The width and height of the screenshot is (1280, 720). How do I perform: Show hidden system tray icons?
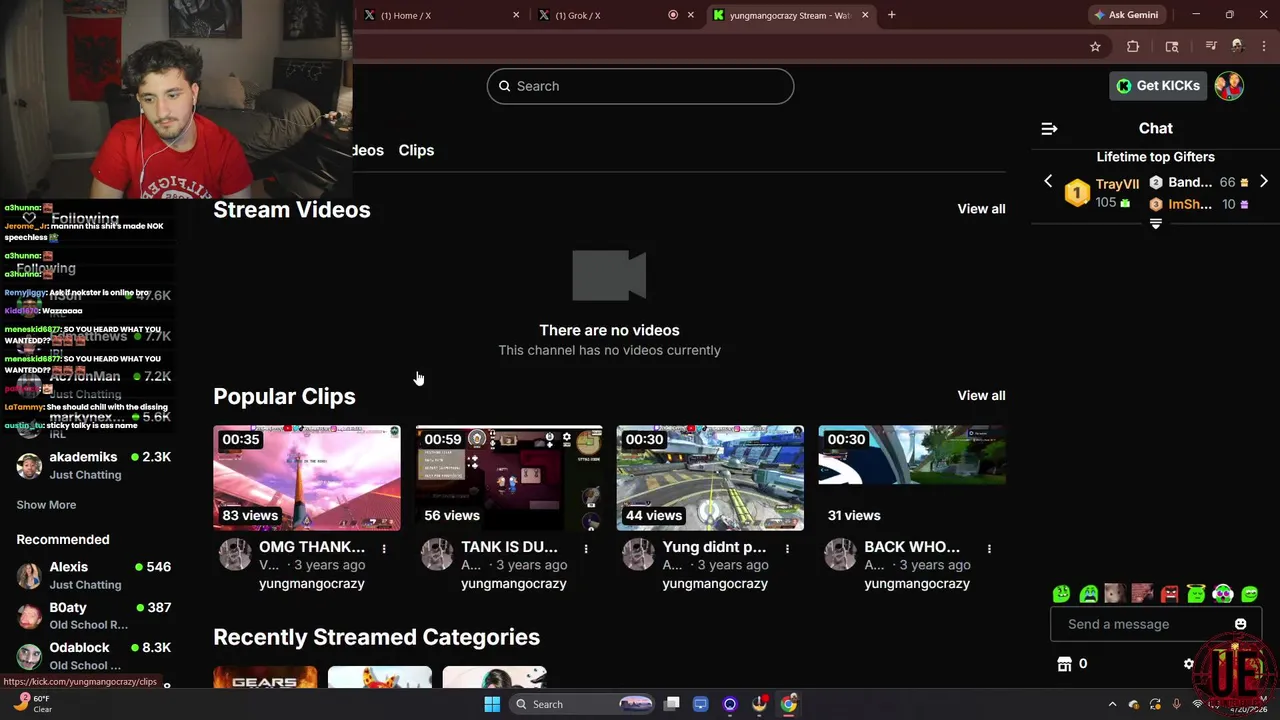1112,704
